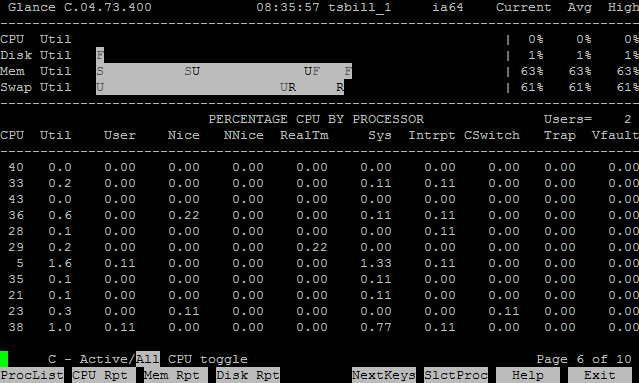Choose the SlctProc softkey
The image size is (639, 383).
[x=456, y=375]
